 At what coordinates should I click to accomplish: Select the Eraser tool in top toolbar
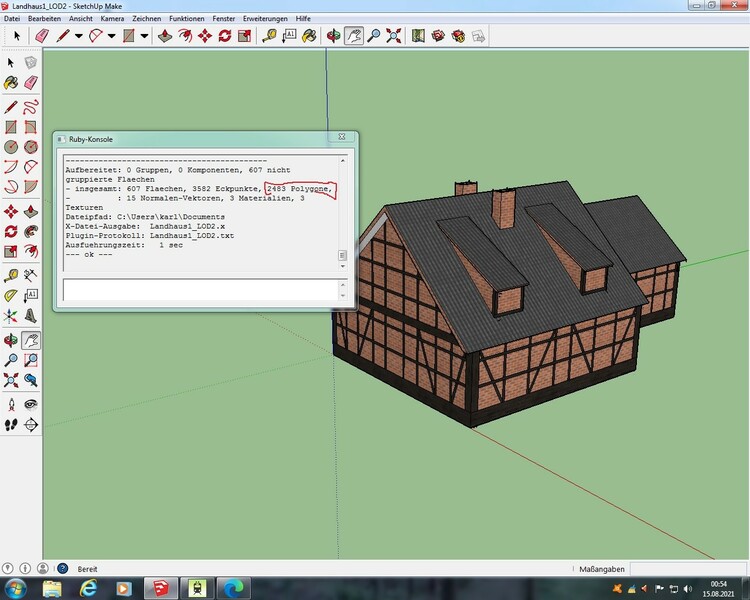pos(41,36)
